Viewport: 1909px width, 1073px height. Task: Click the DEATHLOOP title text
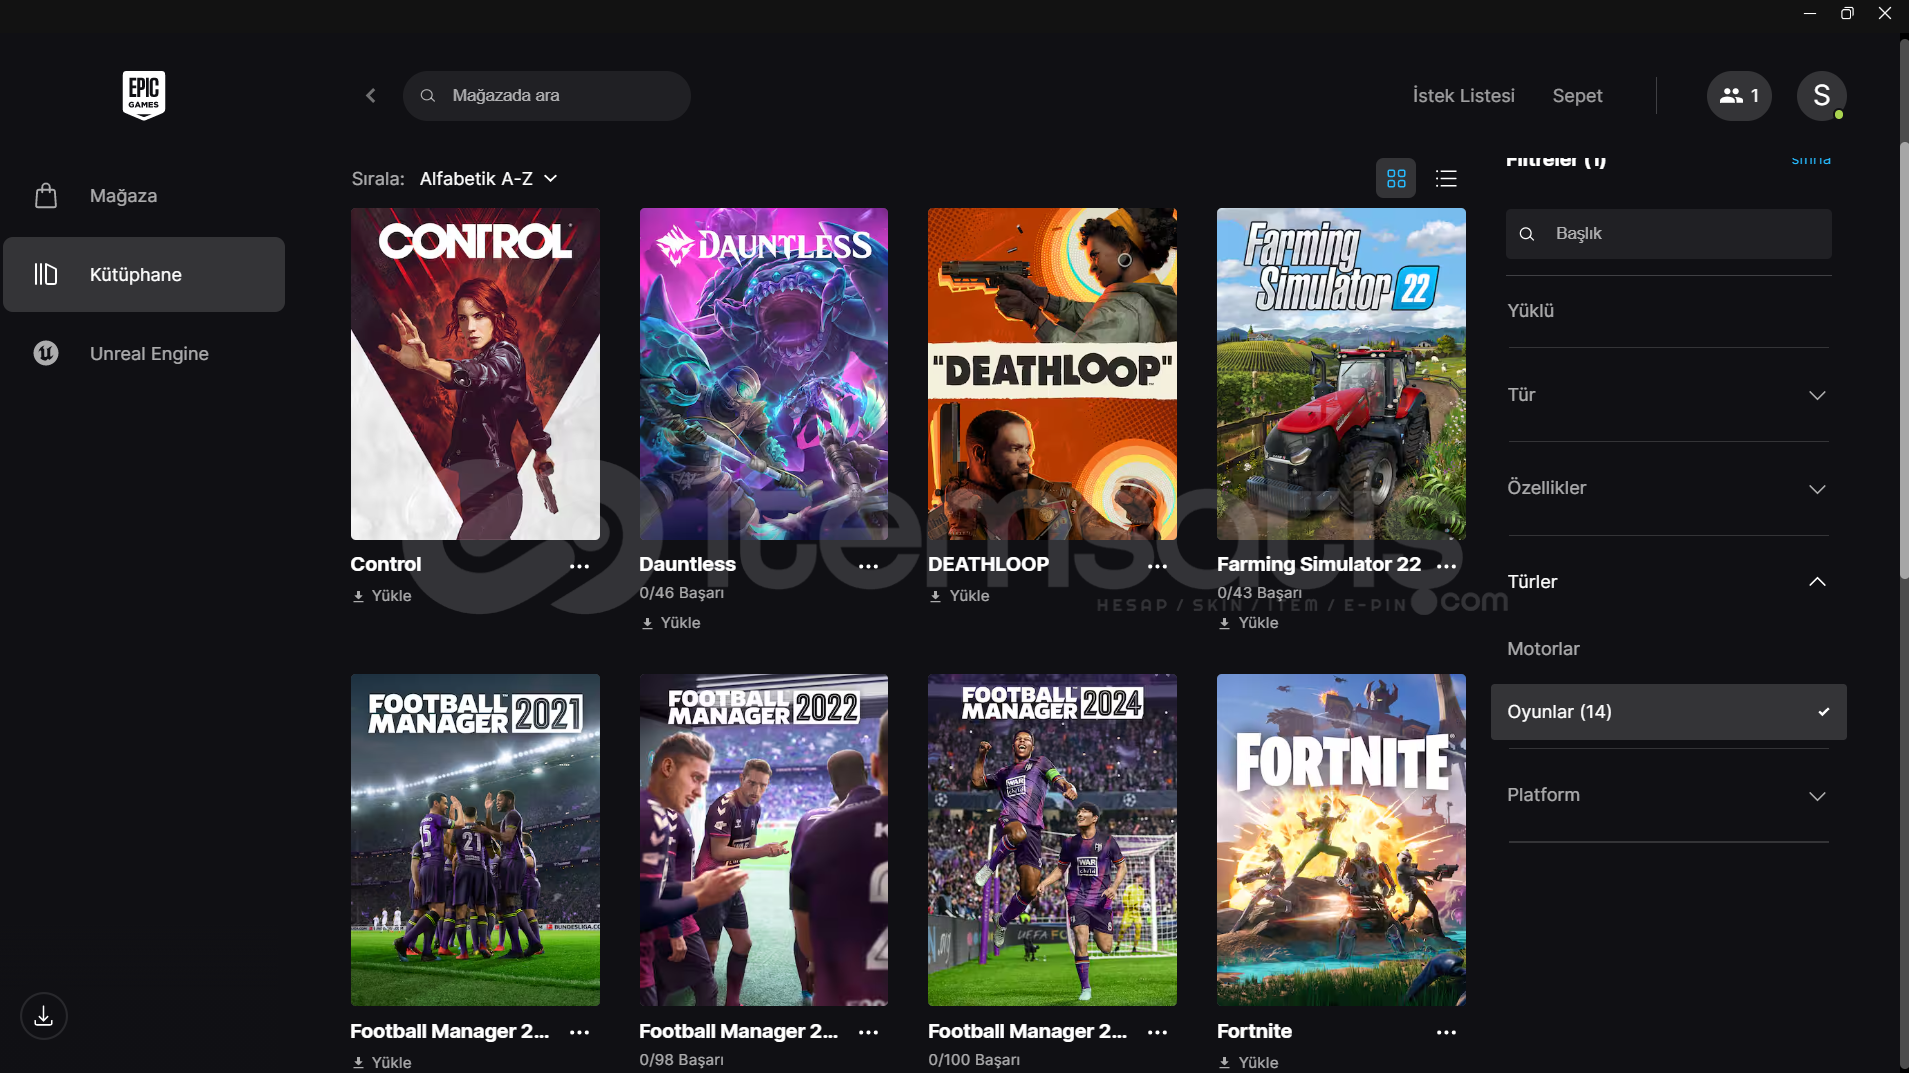[988, 564]
